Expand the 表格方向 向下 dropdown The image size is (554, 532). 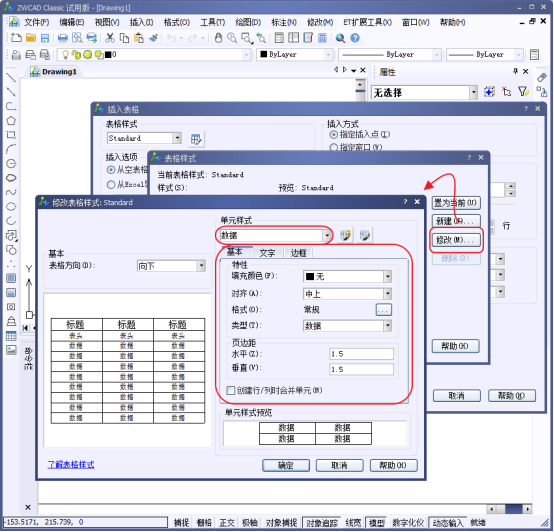pyautogui.click(x=201, y=266)
